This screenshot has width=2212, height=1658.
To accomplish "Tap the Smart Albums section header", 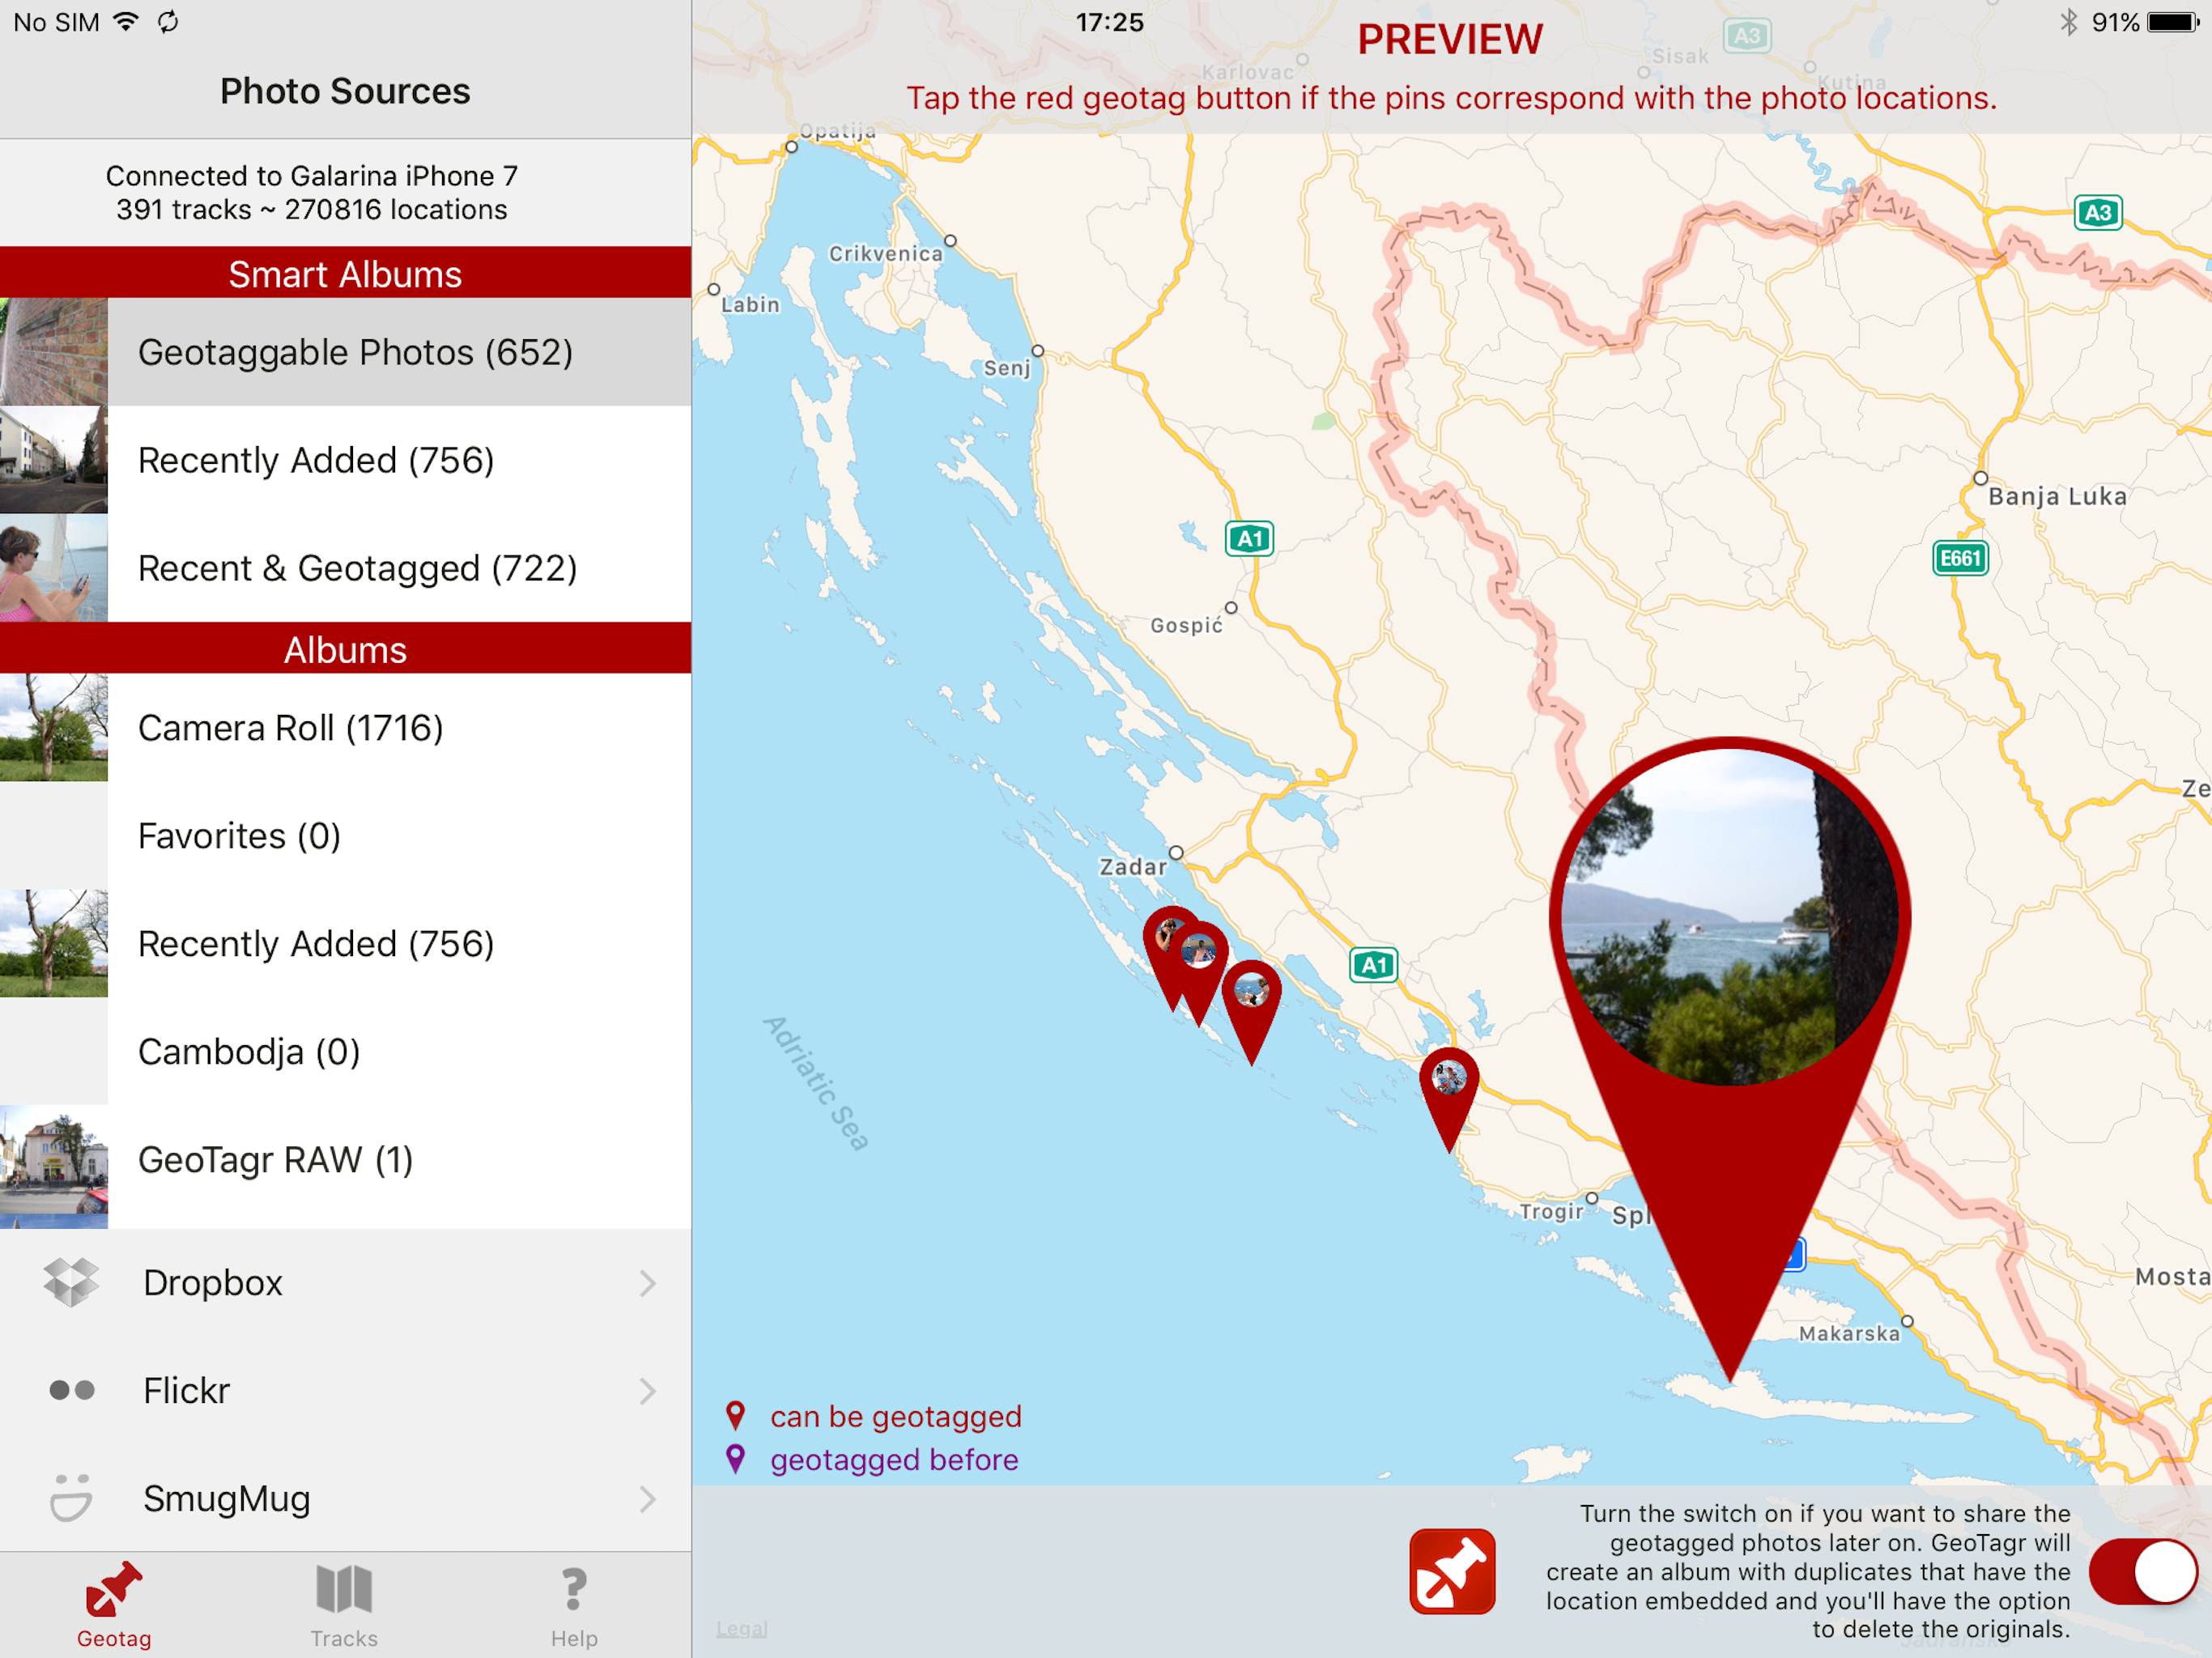I will pos(346,273).
